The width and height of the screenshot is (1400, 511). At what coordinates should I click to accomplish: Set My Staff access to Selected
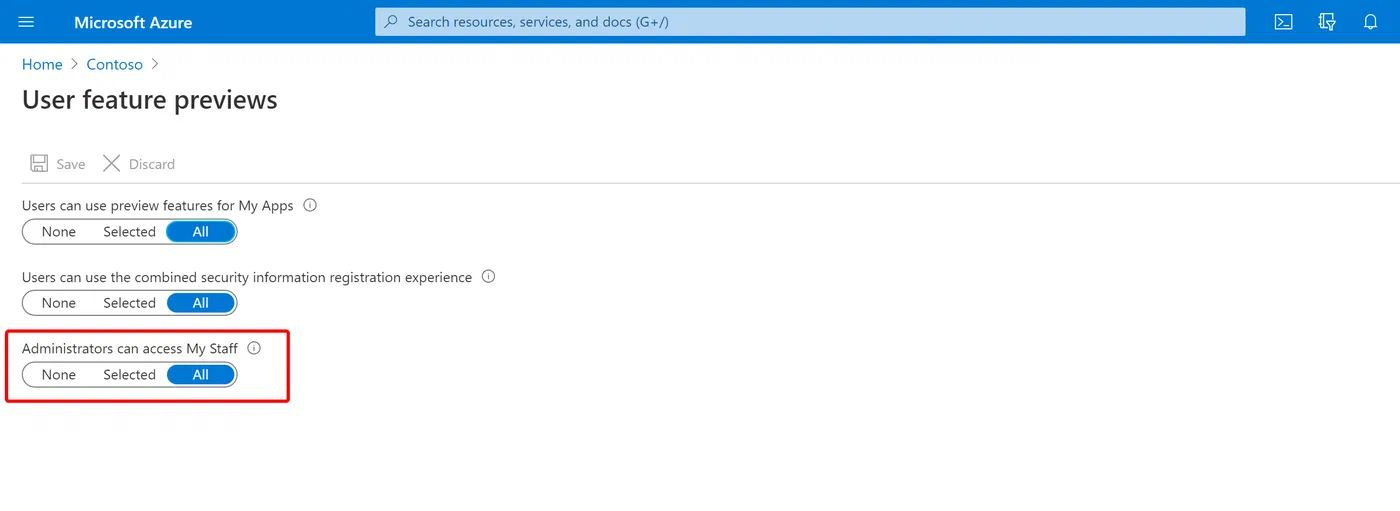click(129, 375)
